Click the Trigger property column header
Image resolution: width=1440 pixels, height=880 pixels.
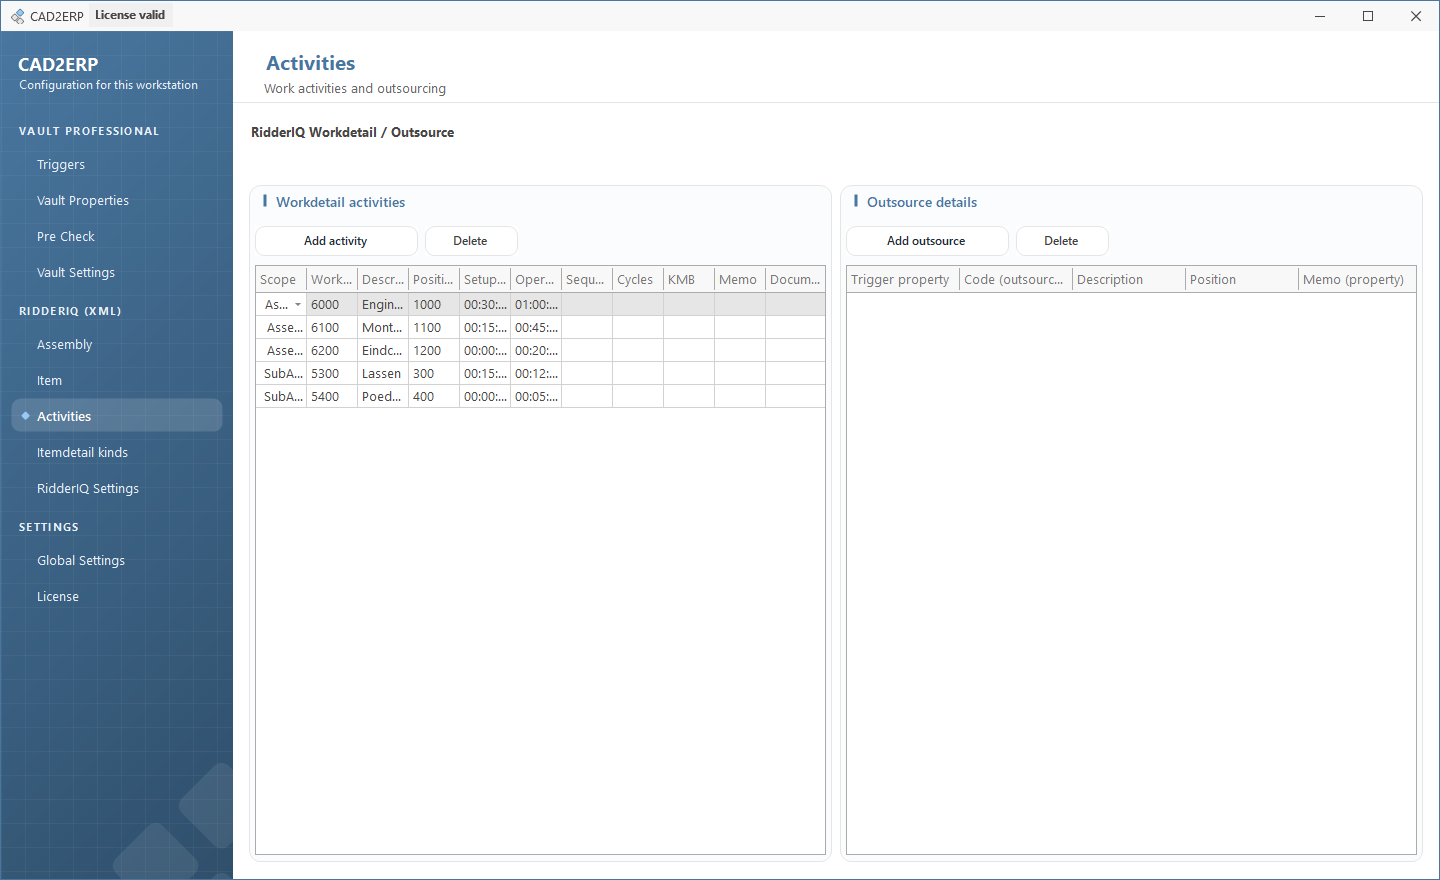tap(903, 280)
